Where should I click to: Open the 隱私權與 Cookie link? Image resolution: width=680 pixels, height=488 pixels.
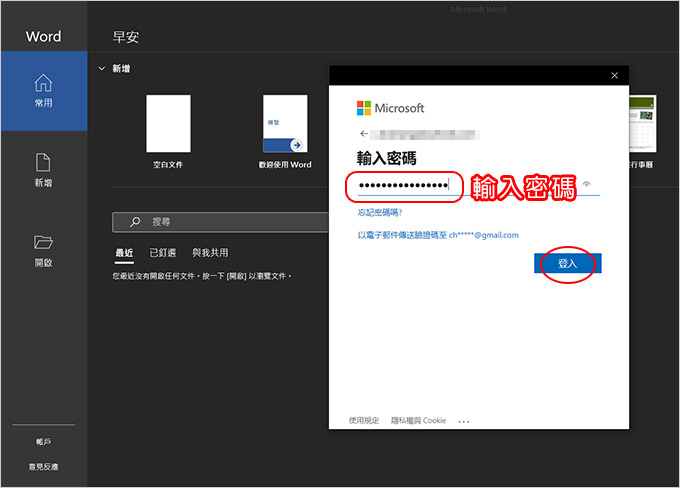pos(418,420)
